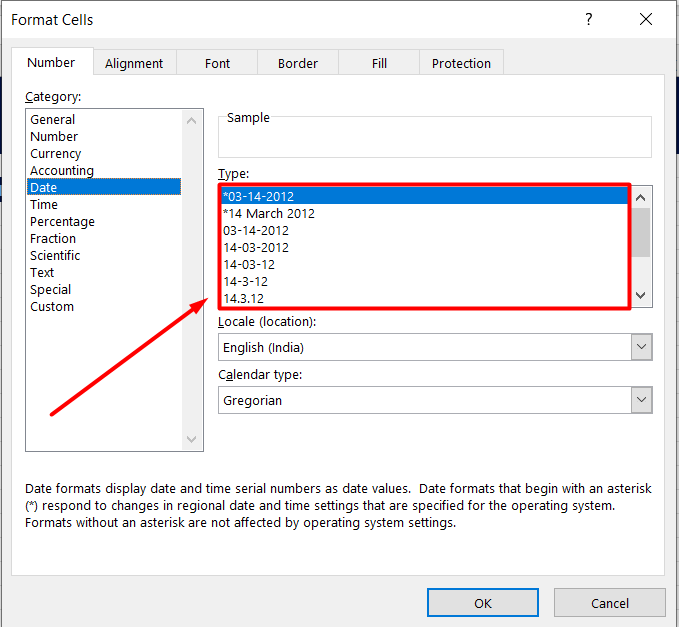Viewport: 679px width, 627px height.
Task: Pick the 14-03-12 date type
Action: click(424, 264)
